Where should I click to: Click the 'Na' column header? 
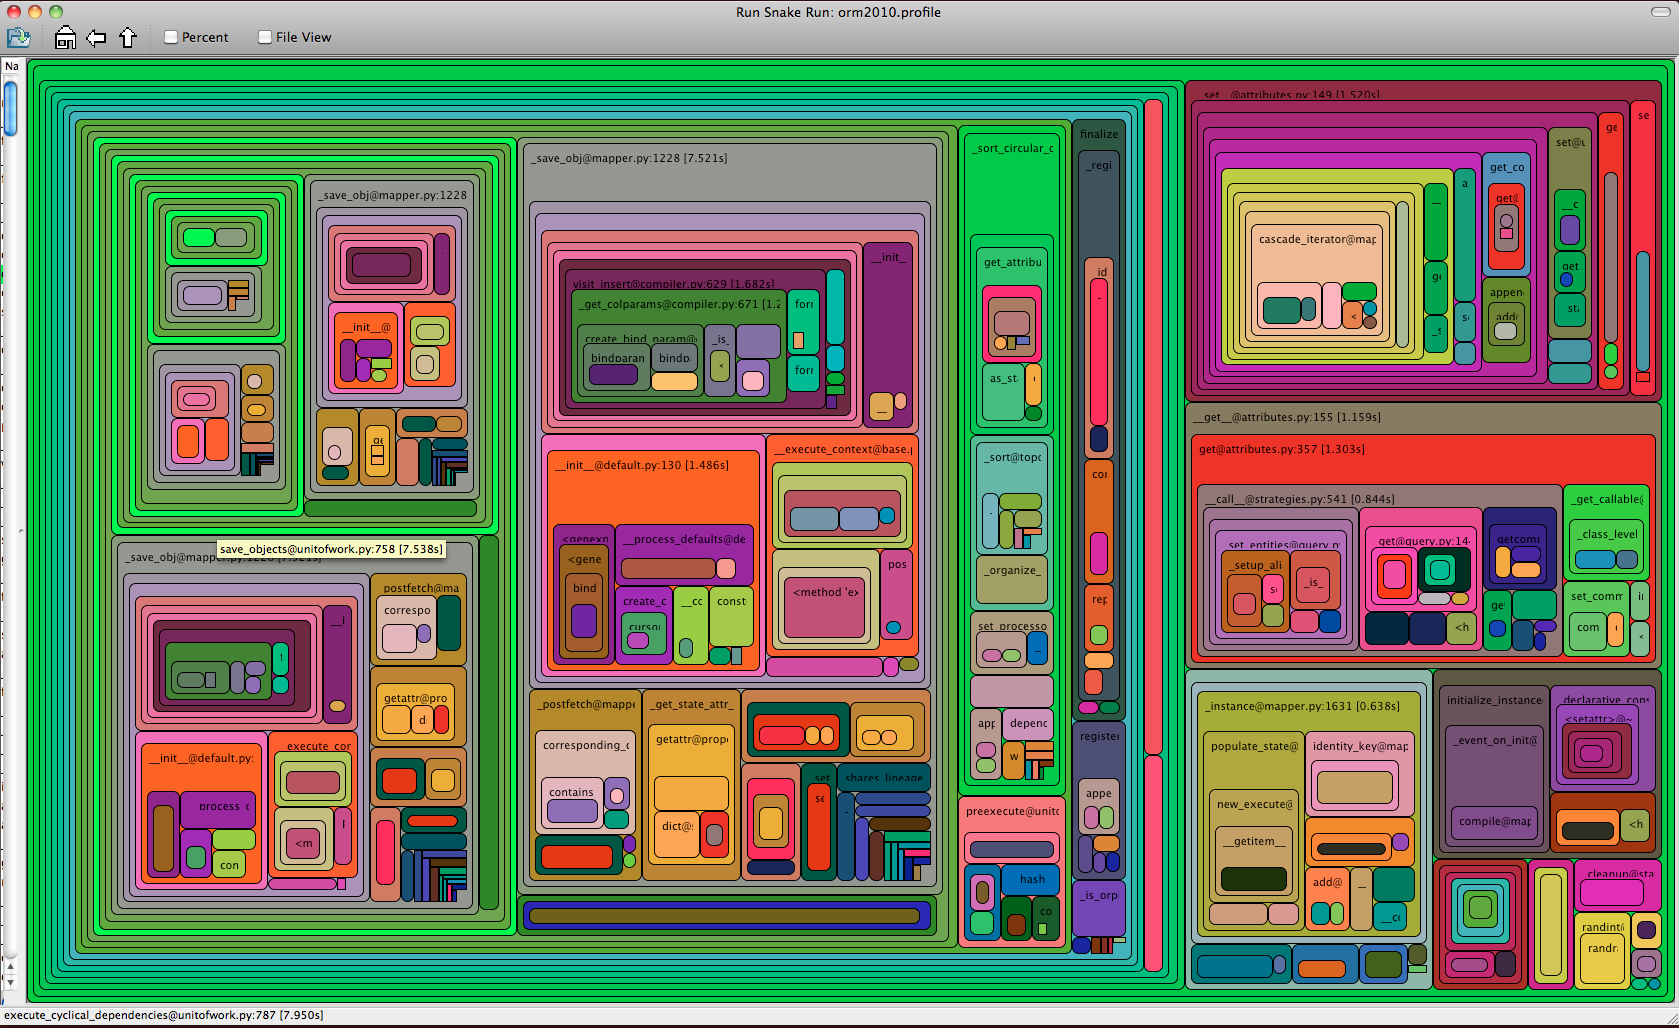click(12, 66)
